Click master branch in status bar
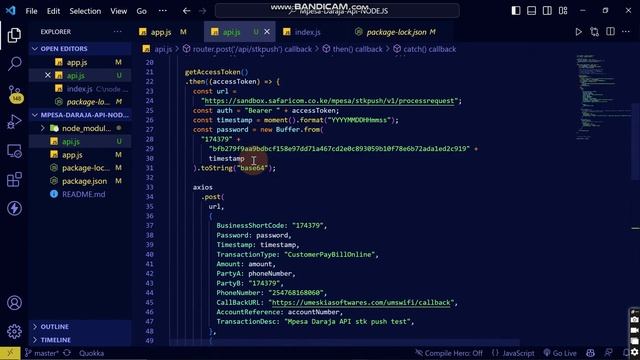Image resolution: width=640 pixels, height=360 pixels. tap(42, 353)
